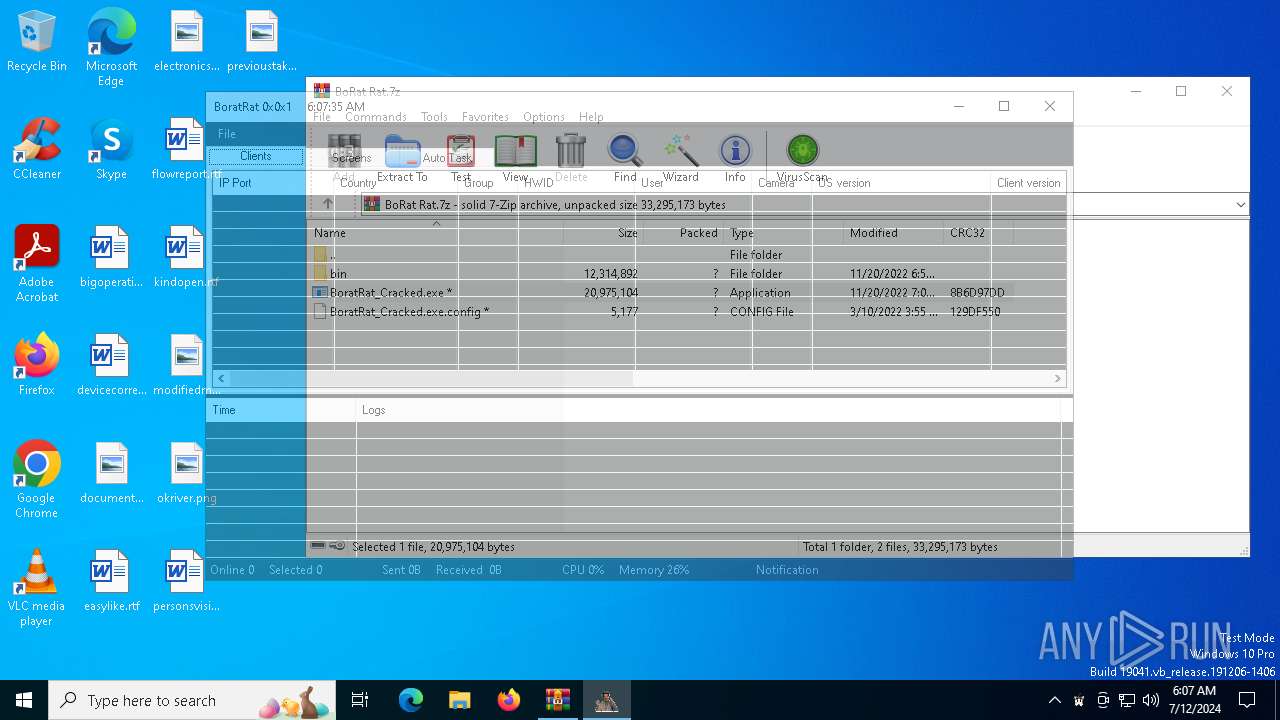The height and width of the screenshot is (720, 1280).
Task: Click the Client version column header
Action: pyautogui.click(x=1028, y=183)
